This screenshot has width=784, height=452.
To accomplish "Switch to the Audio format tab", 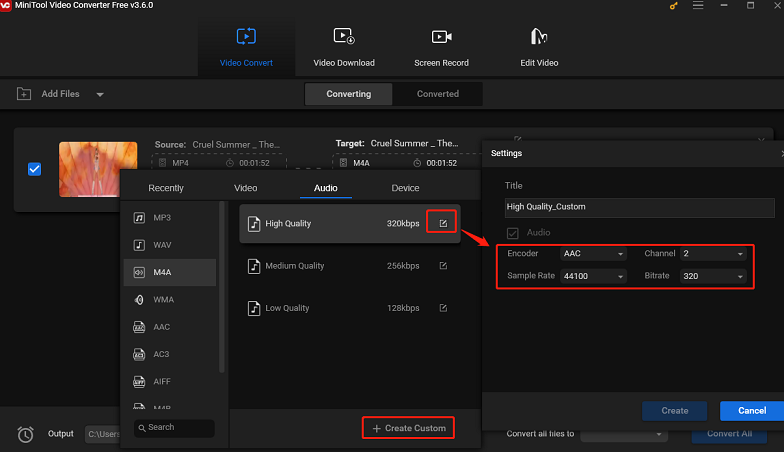I will coord(326,188).
